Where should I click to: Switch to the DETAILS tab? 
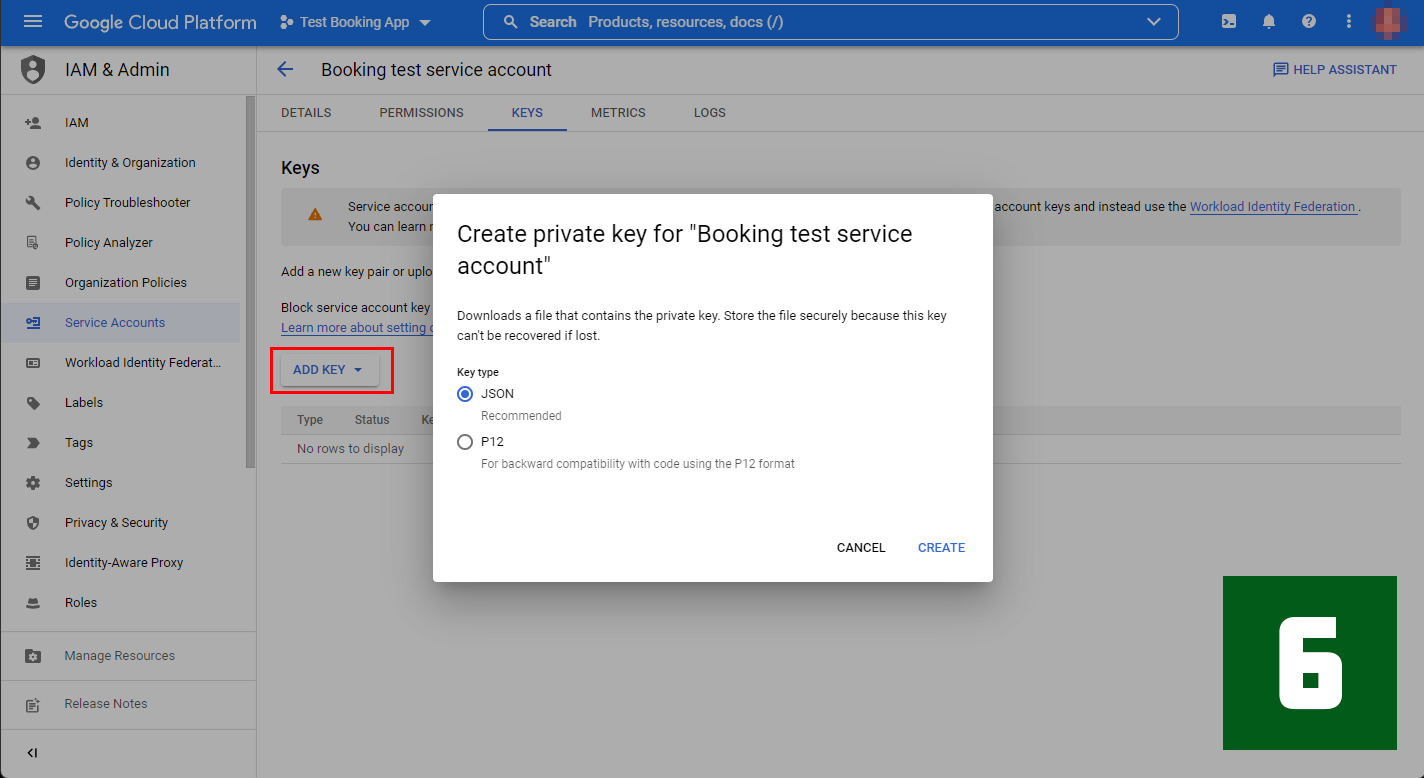(x=306, y=113)
